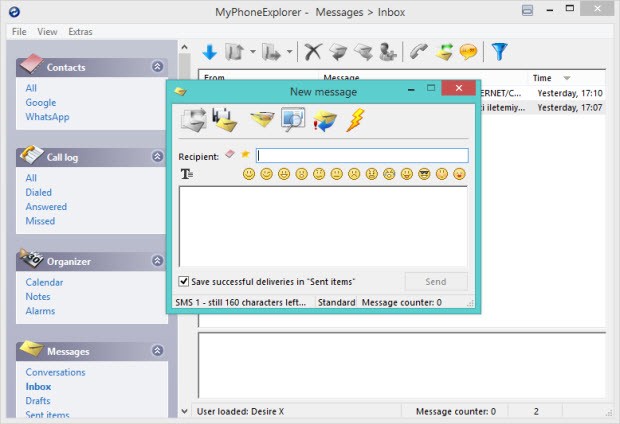This screenshot has width=620, height=424.
Task: Click the Send button
Action: (436, 282)
